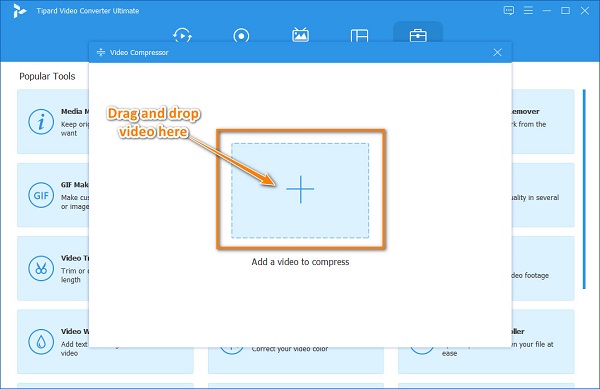Click 'Correct your video color' tool card
600x389 pixels.
[x=296, y=360]
